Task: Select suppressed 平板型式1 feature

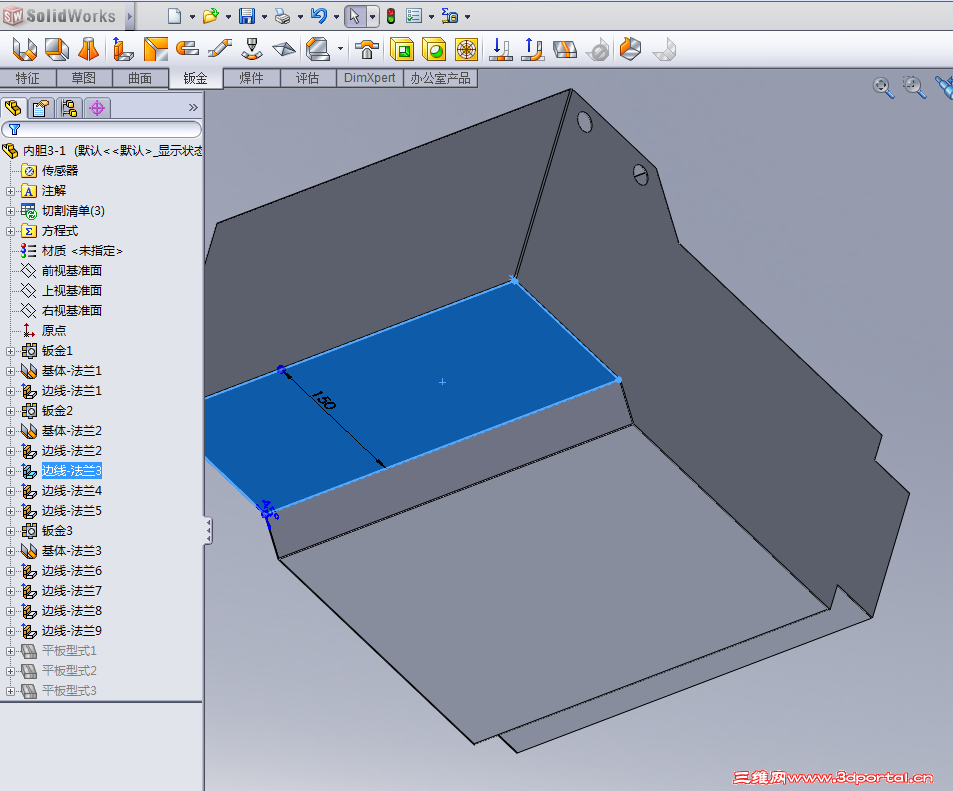Action: pos(69,651)
